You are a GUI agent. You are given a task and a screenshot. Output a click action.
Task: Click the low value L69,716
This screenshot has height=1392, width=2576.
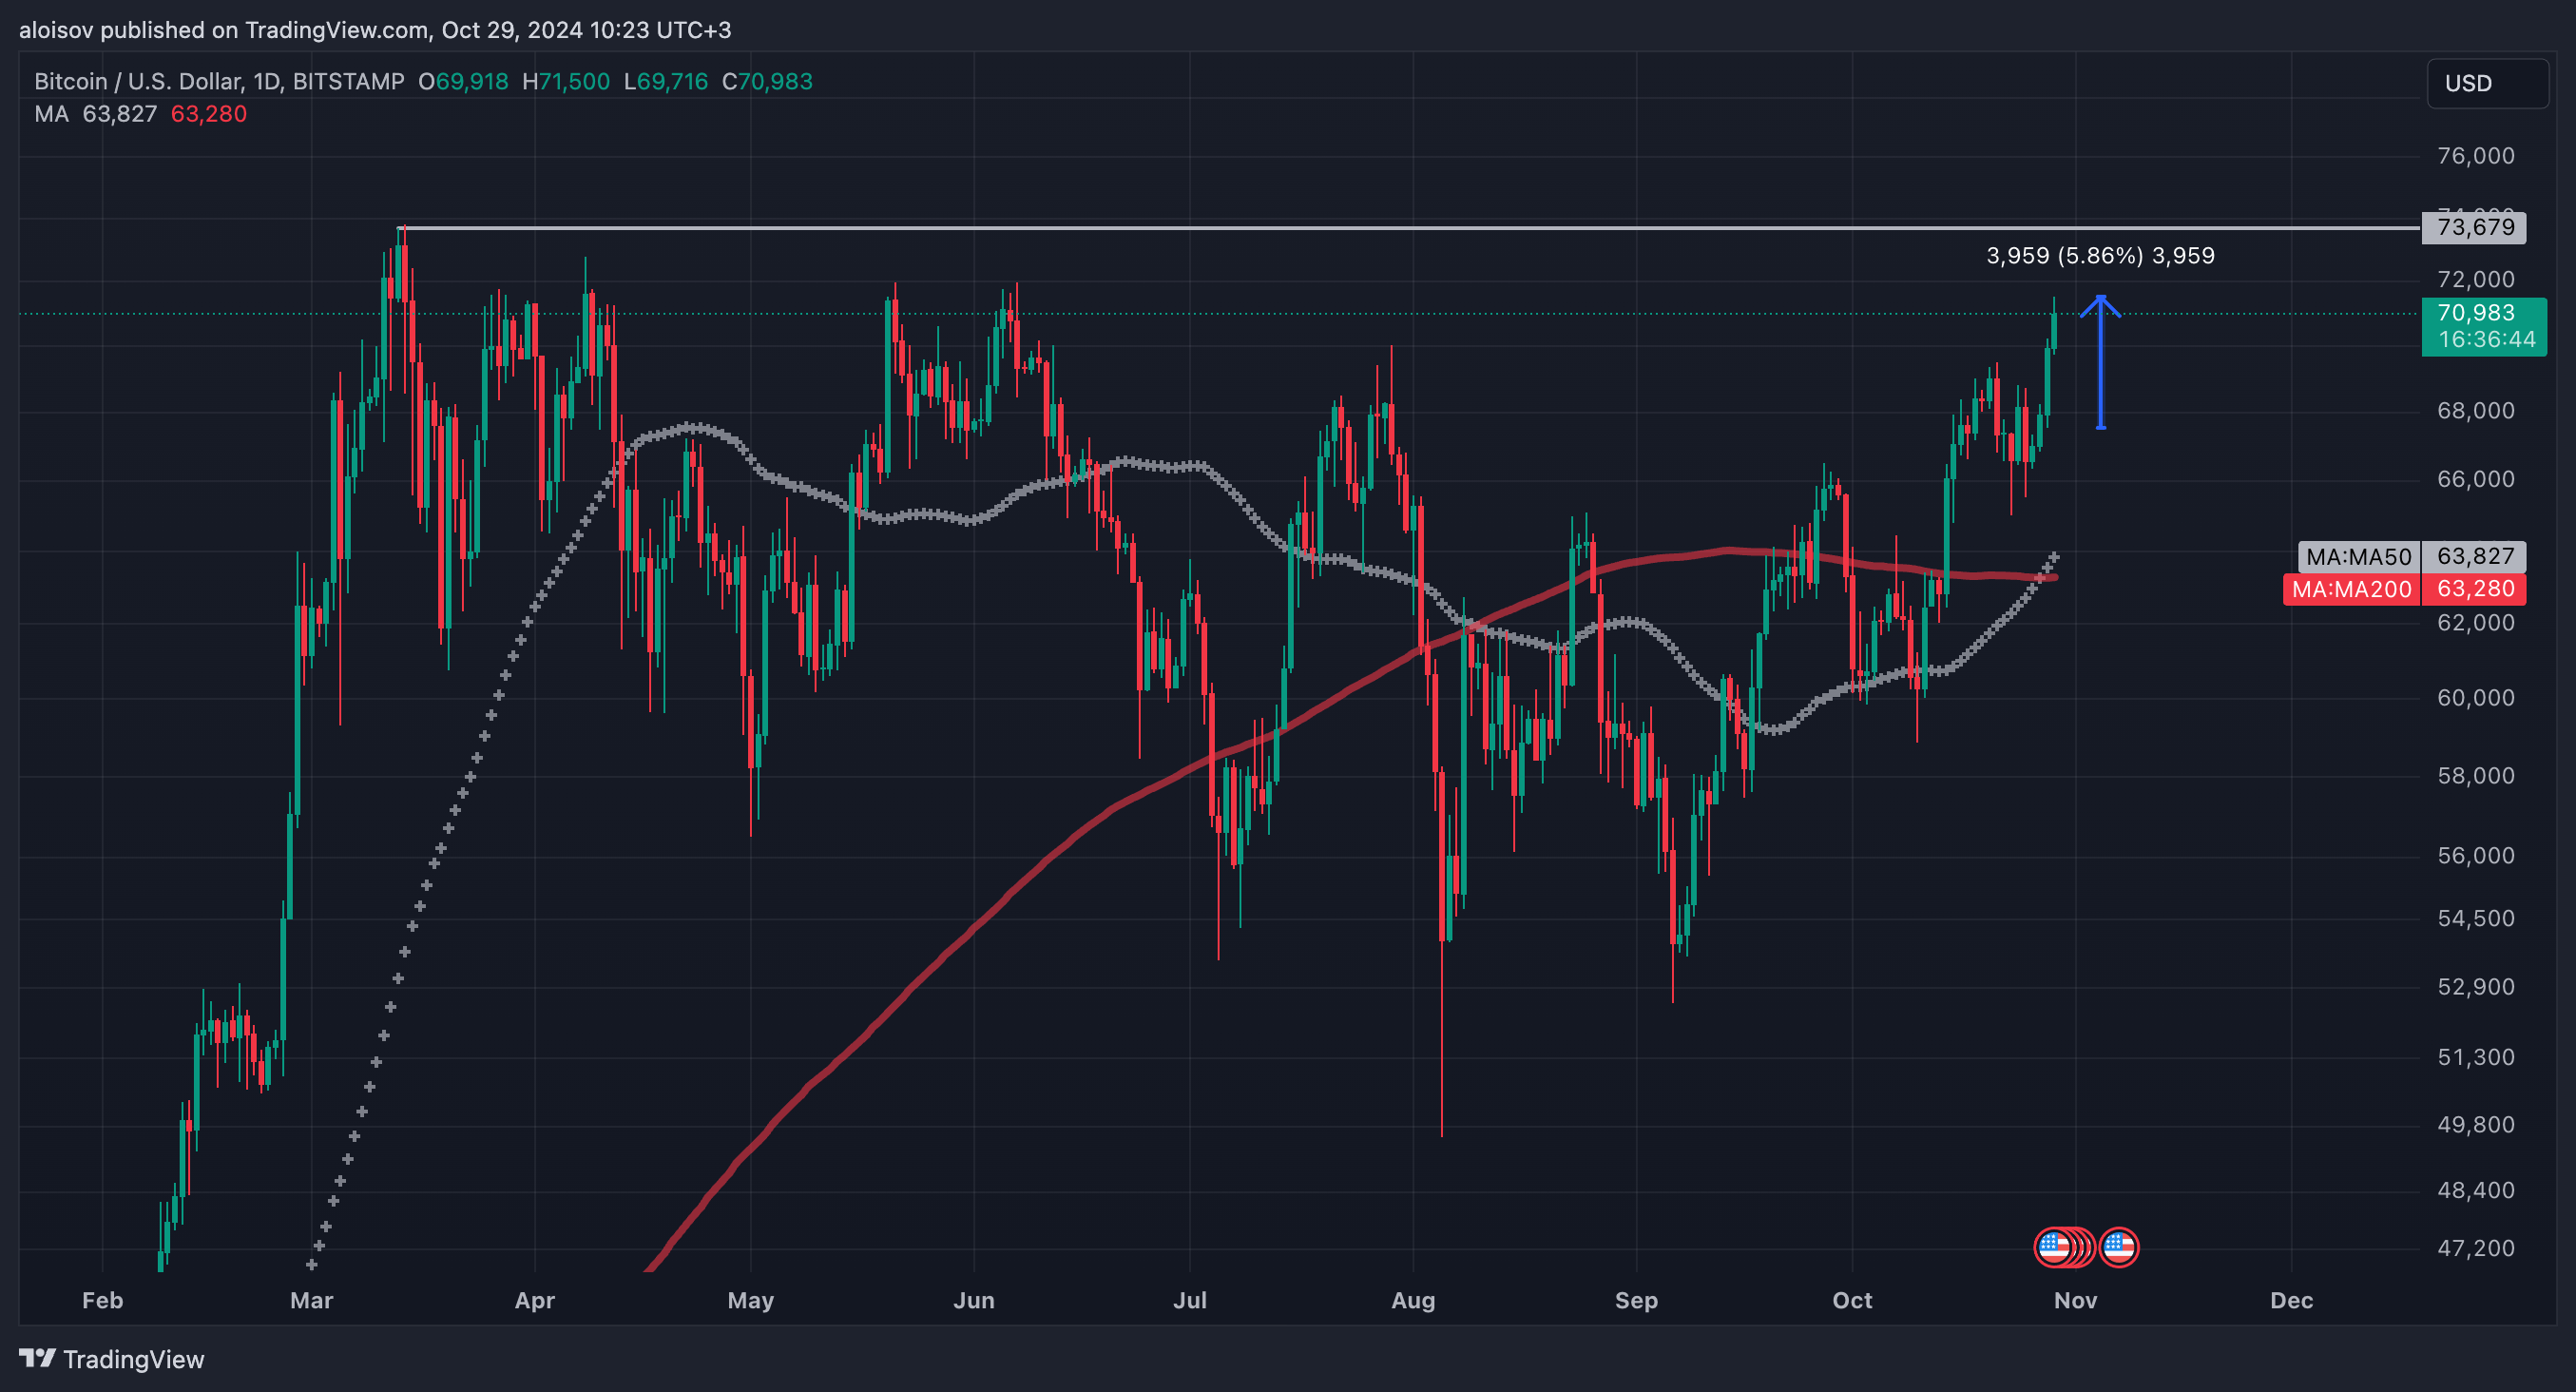666,81
